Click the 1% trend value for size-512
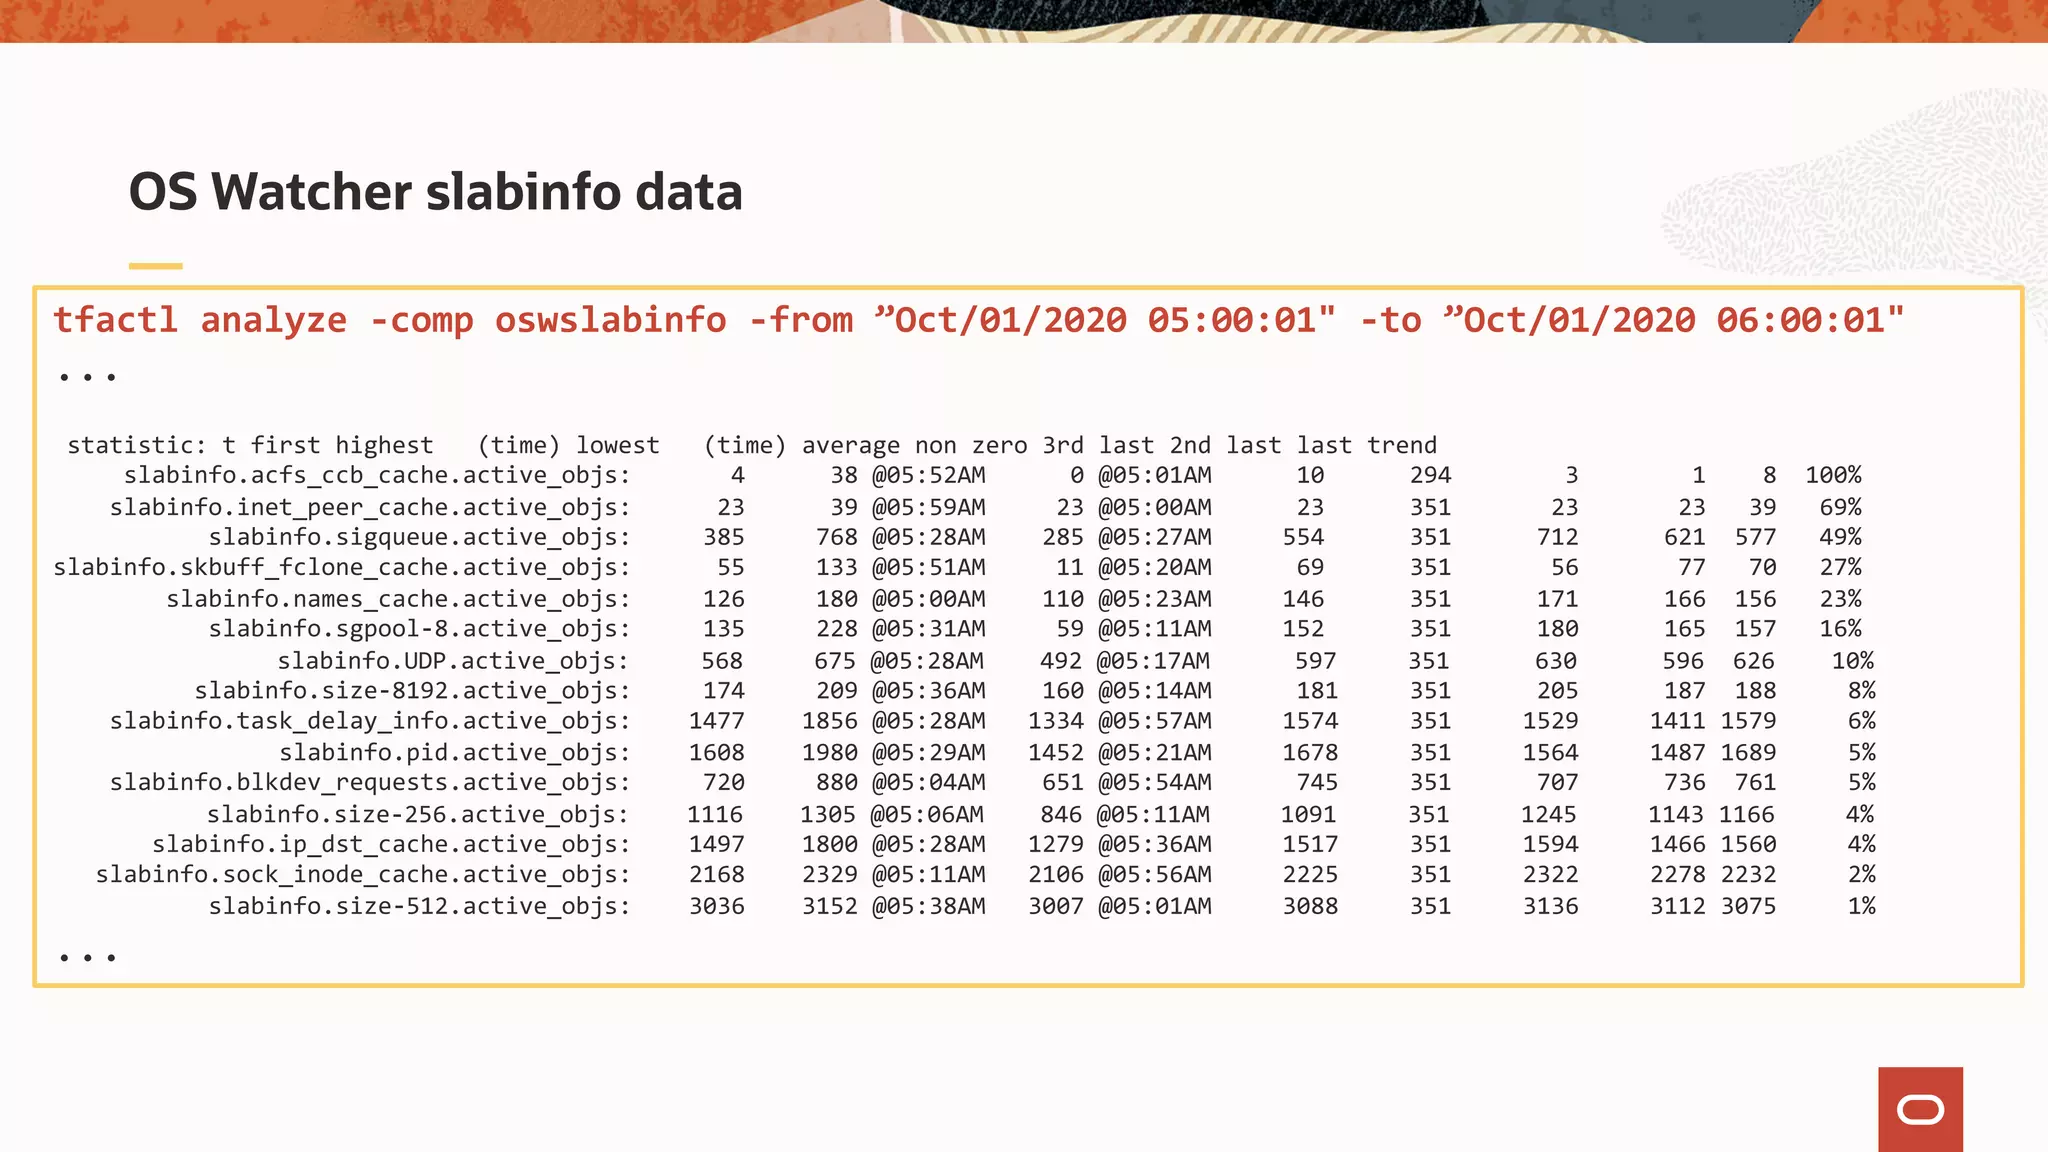2048x1152 pixels. tap(1861, 906)
